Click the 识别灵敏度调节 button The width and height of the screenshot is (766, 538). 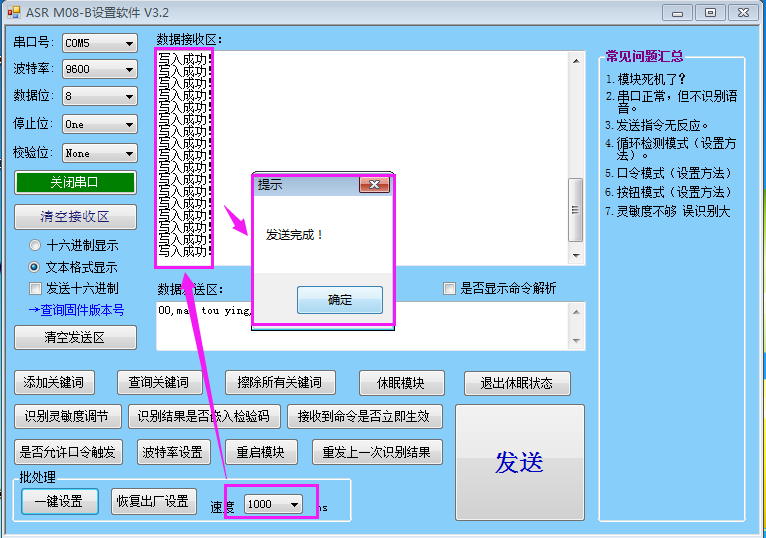click(x=67, y=416)
